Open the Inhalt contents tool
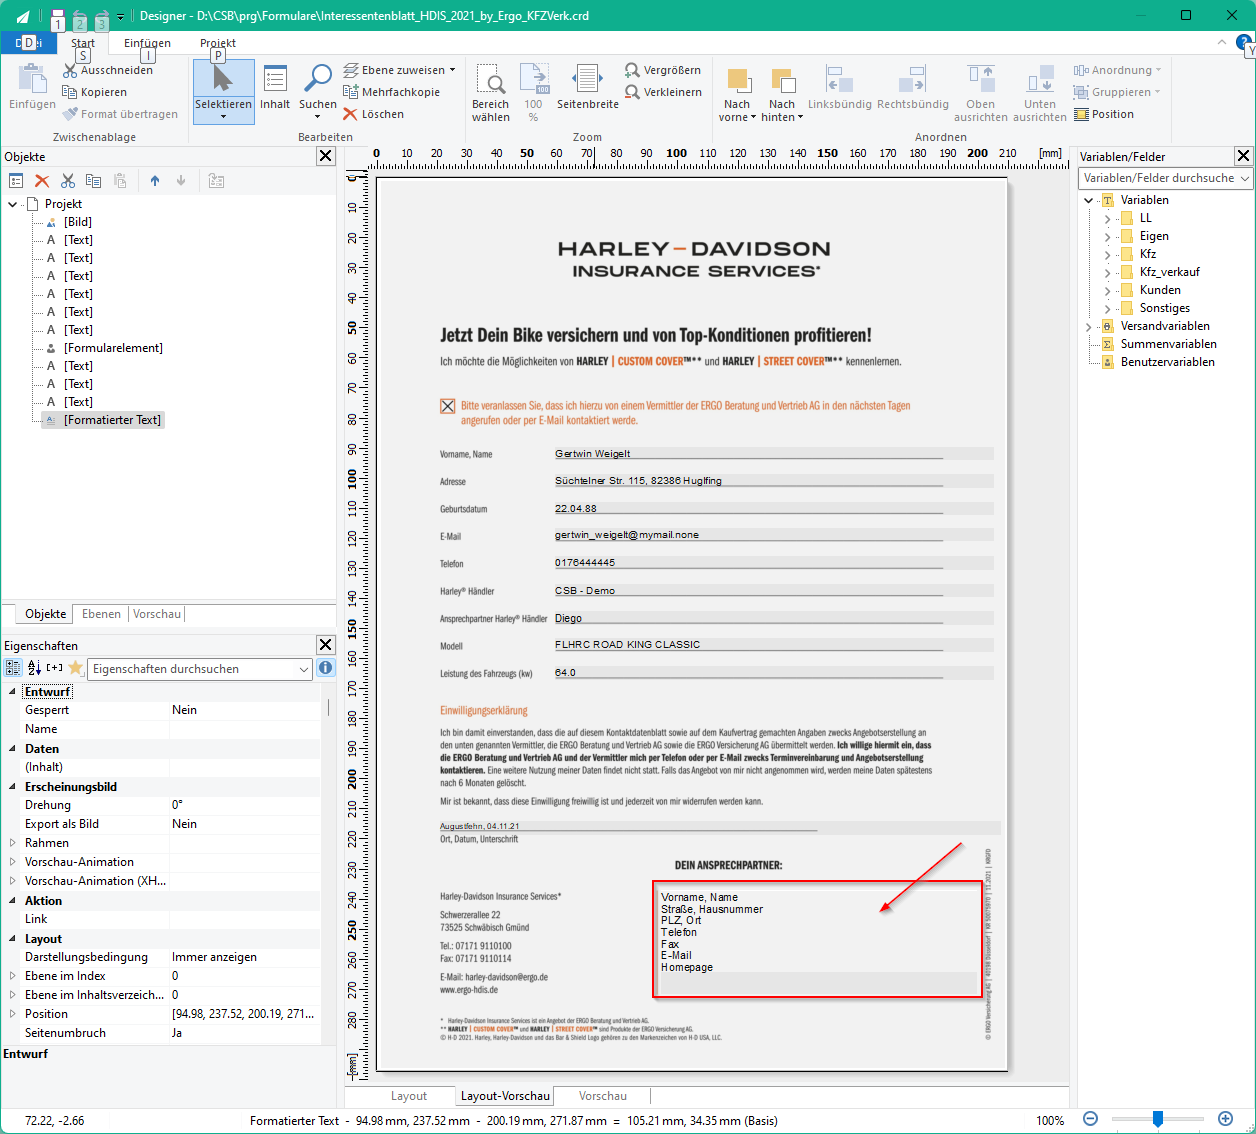 coord(275,89)
